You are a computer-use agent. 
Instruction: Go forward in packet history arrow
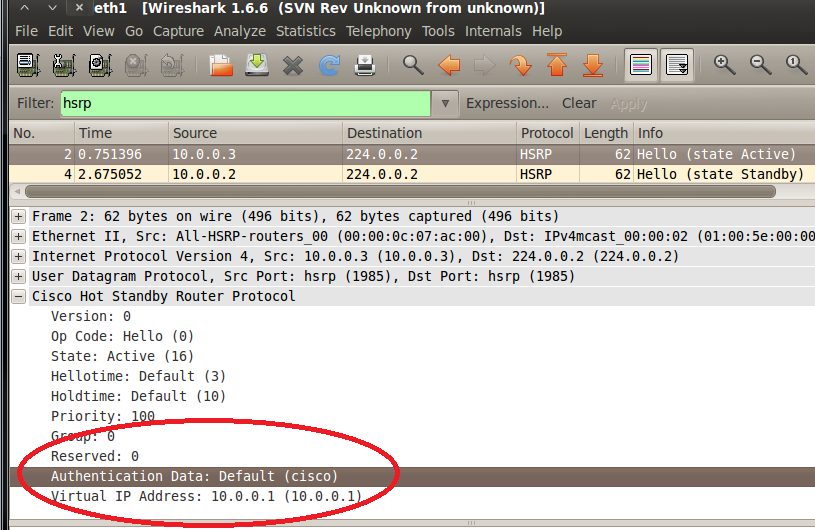point(484,65)
